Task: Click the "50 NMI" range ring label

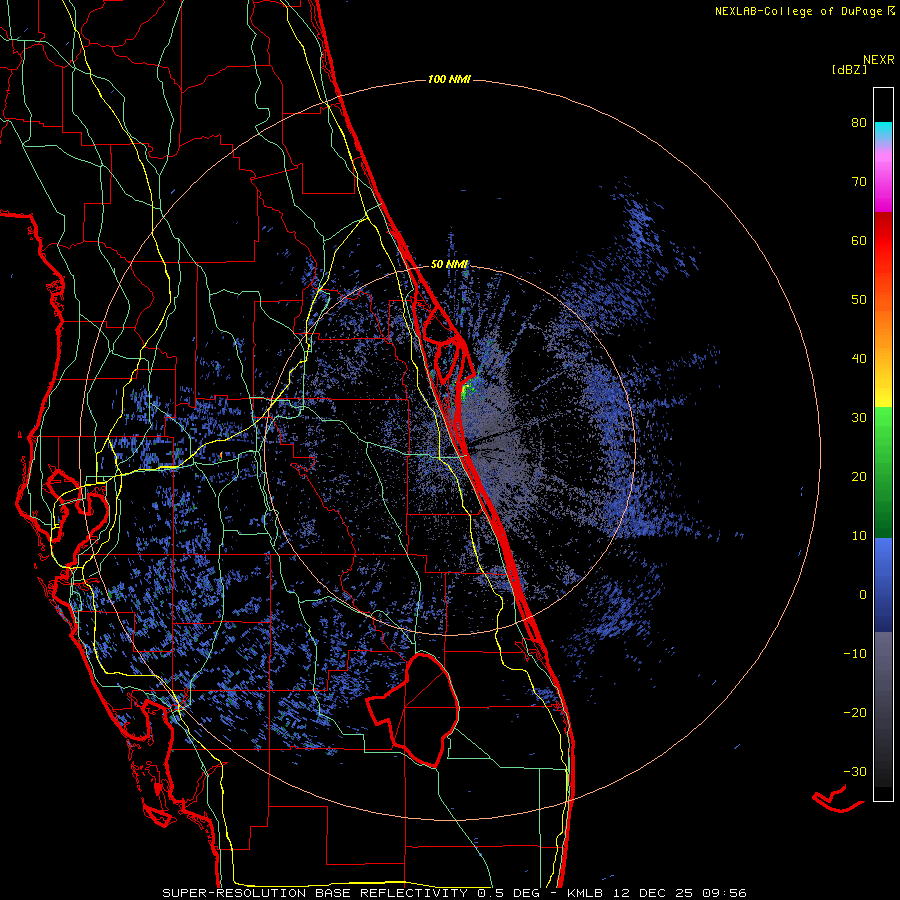Action: (449, 265)
